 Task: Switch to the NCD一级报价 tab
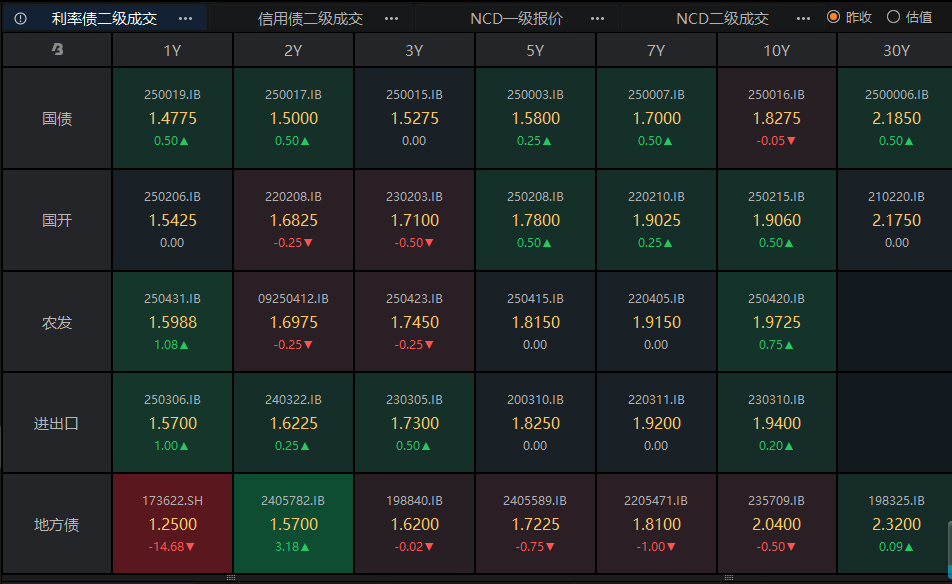coord(516,18)
